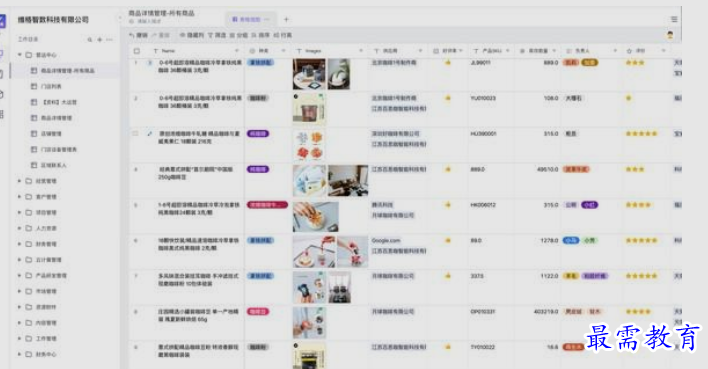Image resolution: width=708 pixels, height=369 pixels.
Task: Click the 重做 redo button
Action: pyautogui.click(x=161, y=35)
